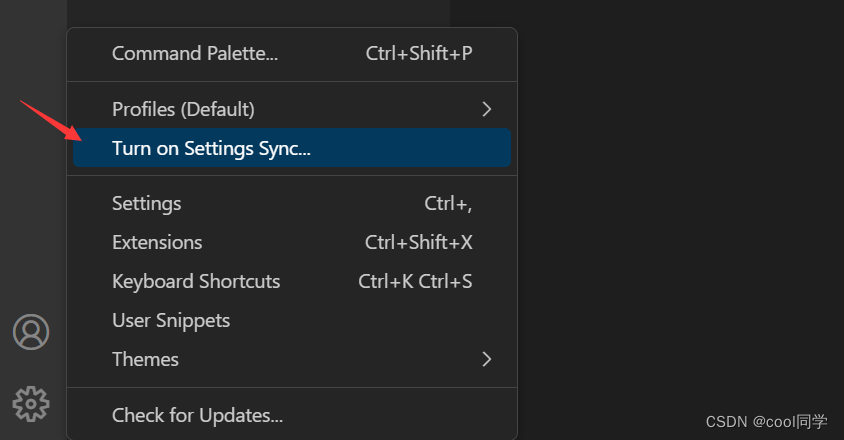Click the empty editor area right of menu
Screen dimensions: 844x440
tap(680, 200)
